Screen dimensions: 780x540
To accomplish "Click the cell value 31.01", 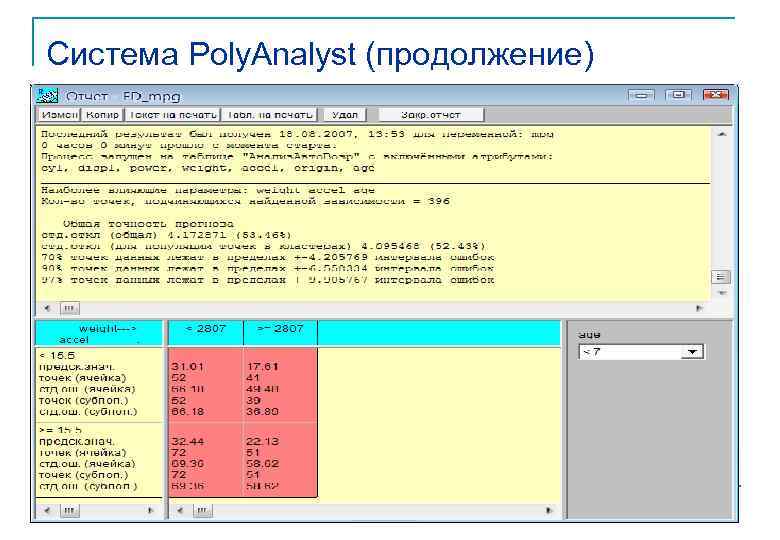I will click(x=187, y=366).
